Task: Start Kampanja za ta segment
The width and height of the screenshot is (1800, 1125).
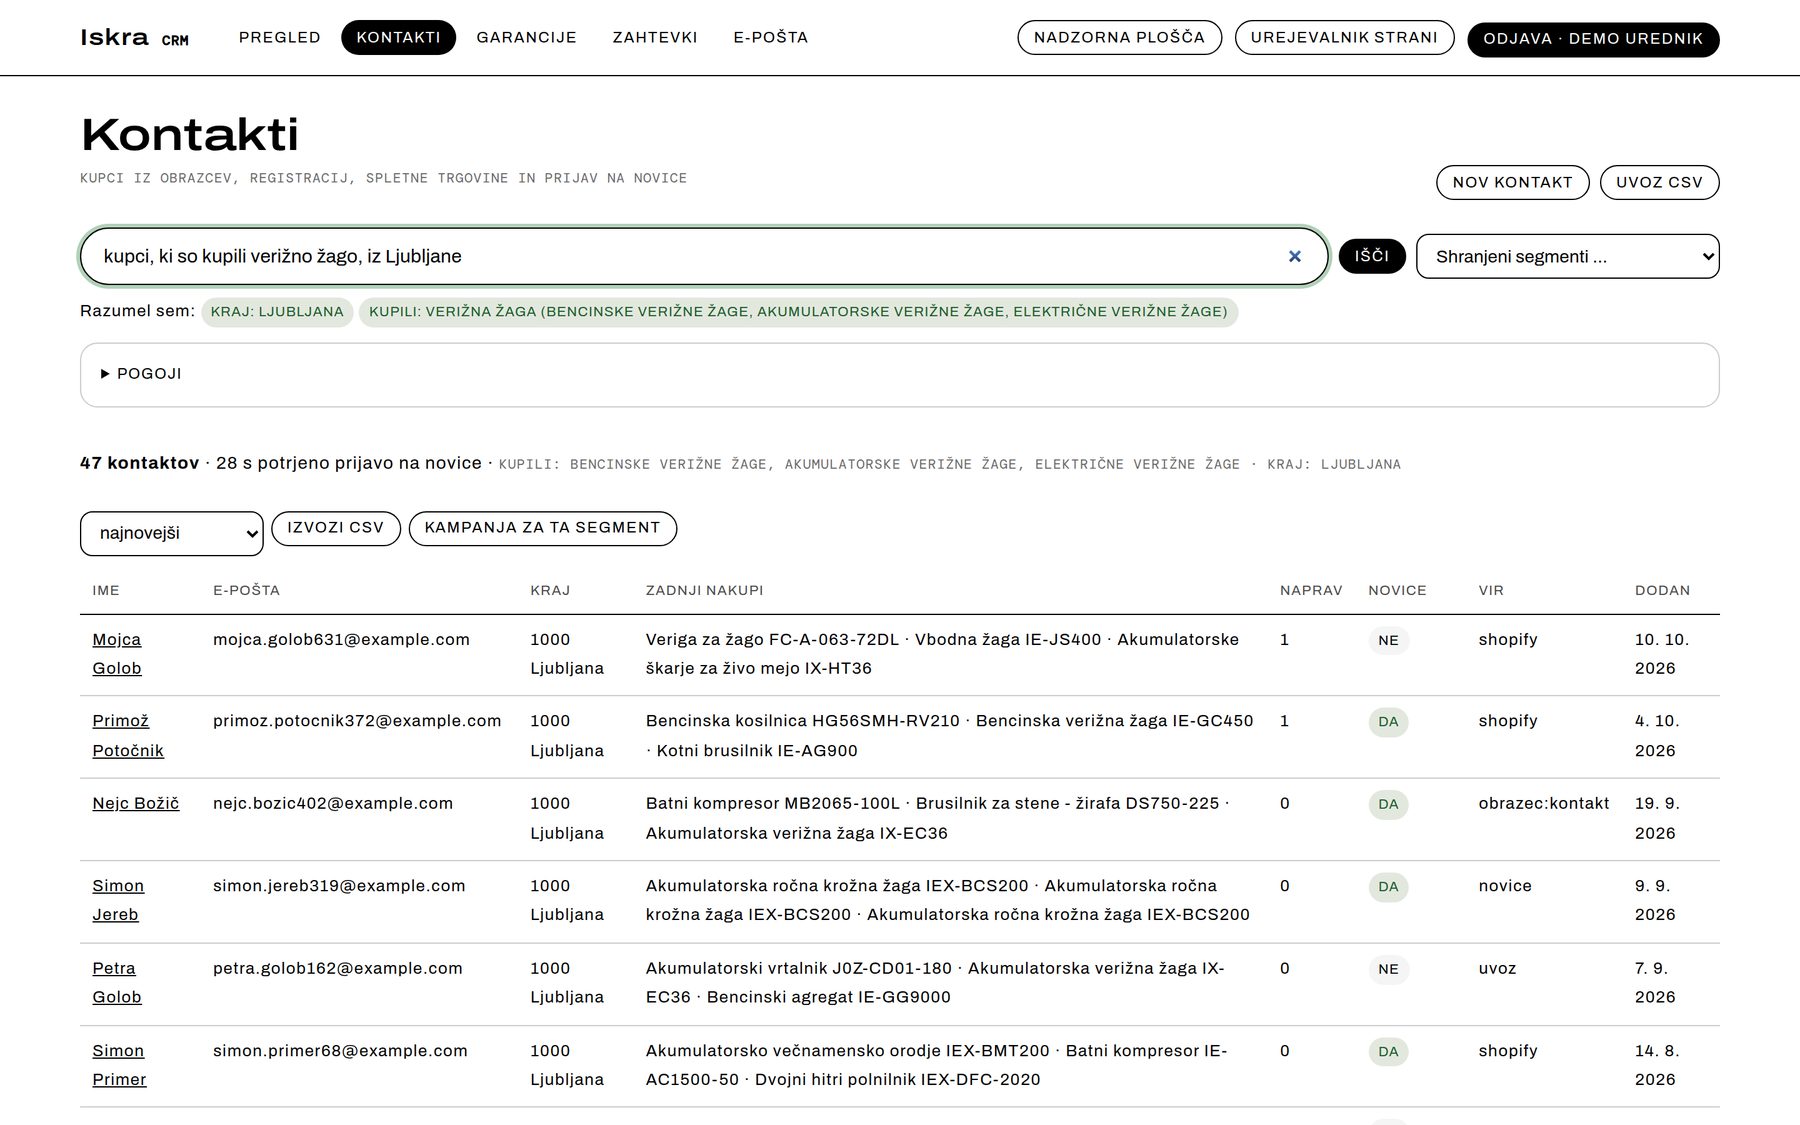Action: tap(542, 528)
